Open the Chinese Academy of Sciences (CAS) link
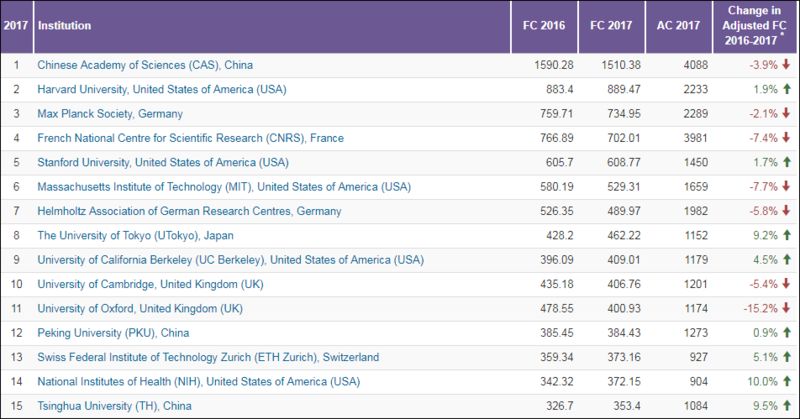Viewport: 800px width, 419px height. point(145,65)
